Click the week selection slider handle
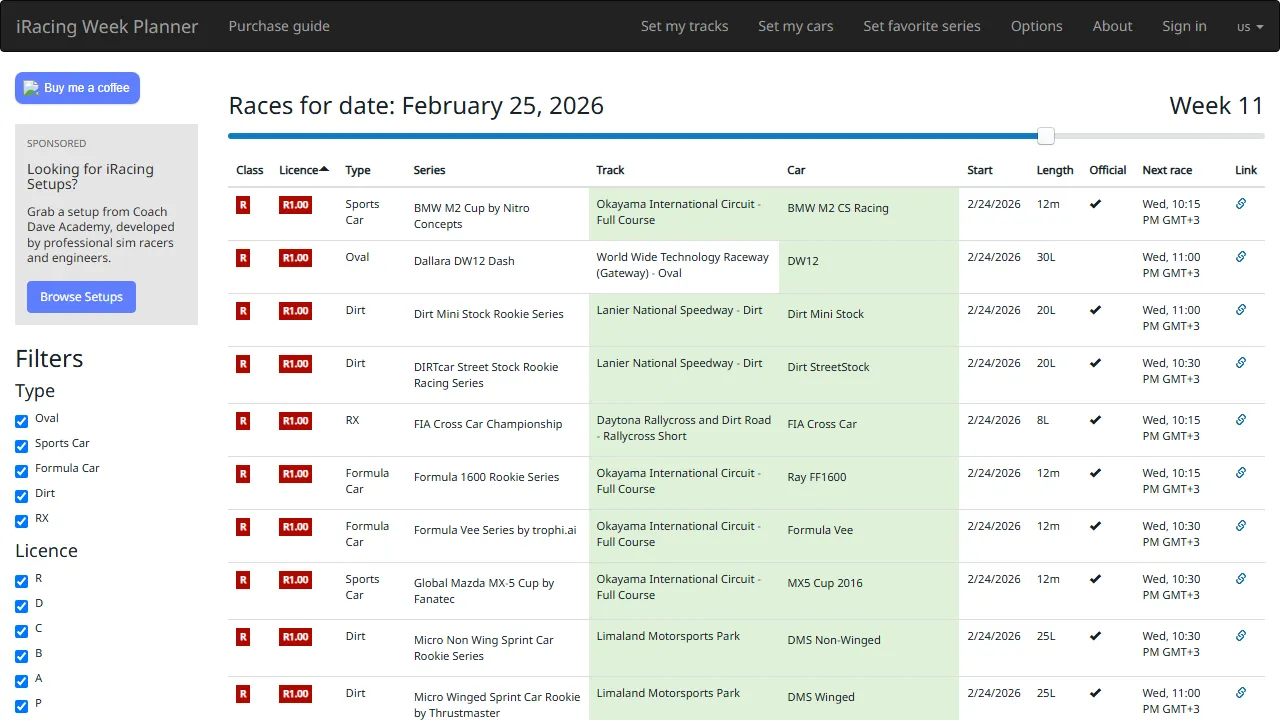Viewport: 1280px width, 720px height. point(1046,135)
